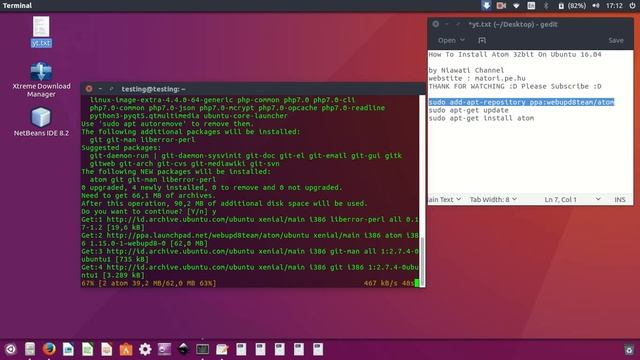Focus the Terminal icon in the dock
640x360 pixels.
(x=202, y=349)
